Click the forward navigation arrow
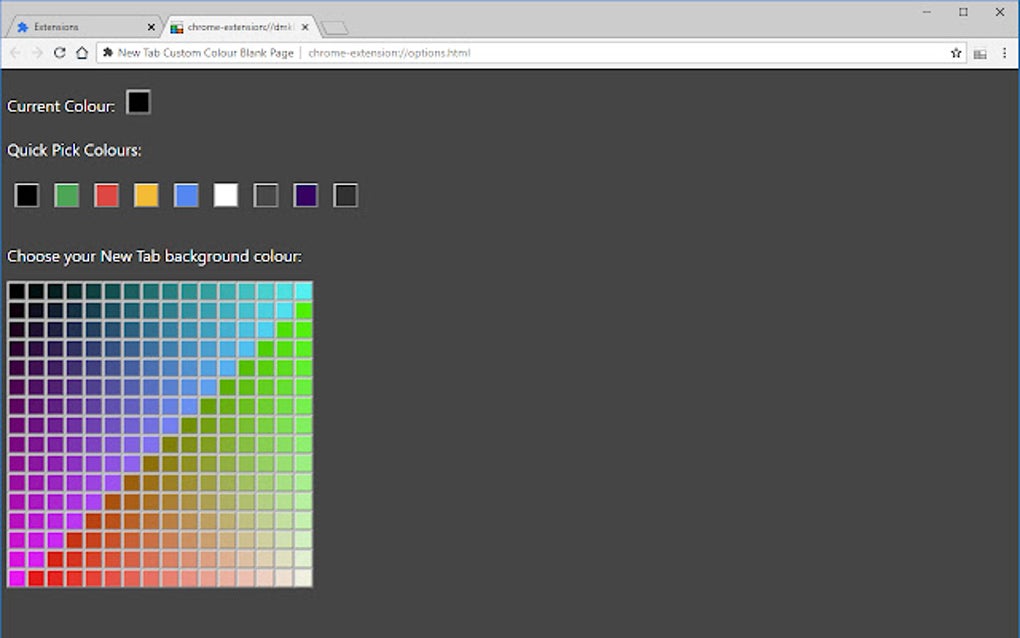The height and width of the screenshot is (638, 1020). point(36,52)
